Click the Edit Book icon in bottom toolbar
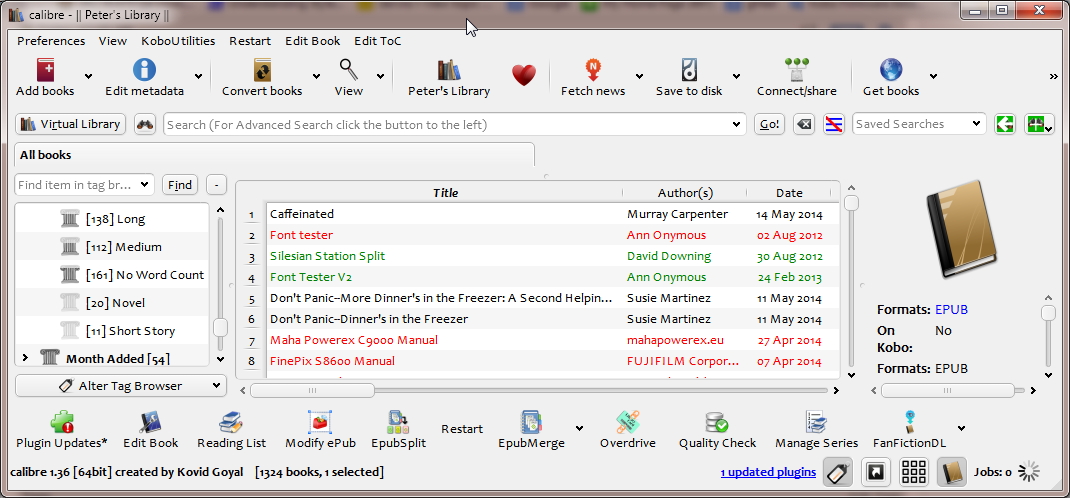 (151, 422)
